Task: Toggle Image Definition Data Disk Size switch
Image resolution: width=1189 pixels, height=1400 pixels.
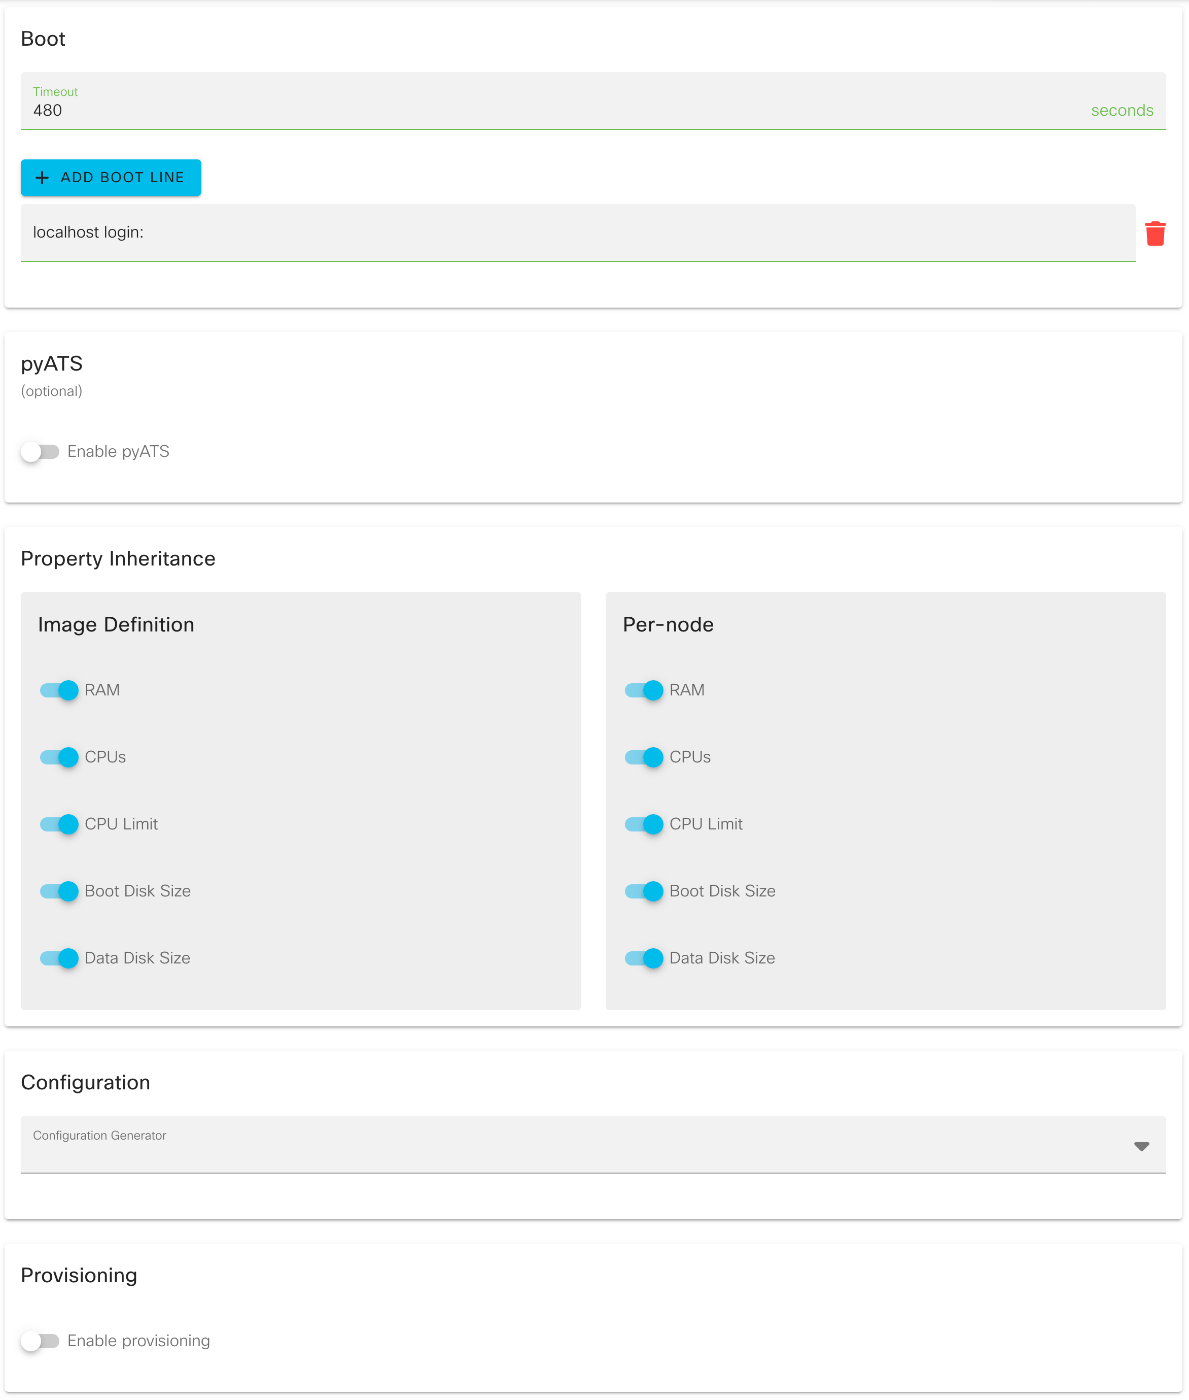Action: [x=59, y=958]
